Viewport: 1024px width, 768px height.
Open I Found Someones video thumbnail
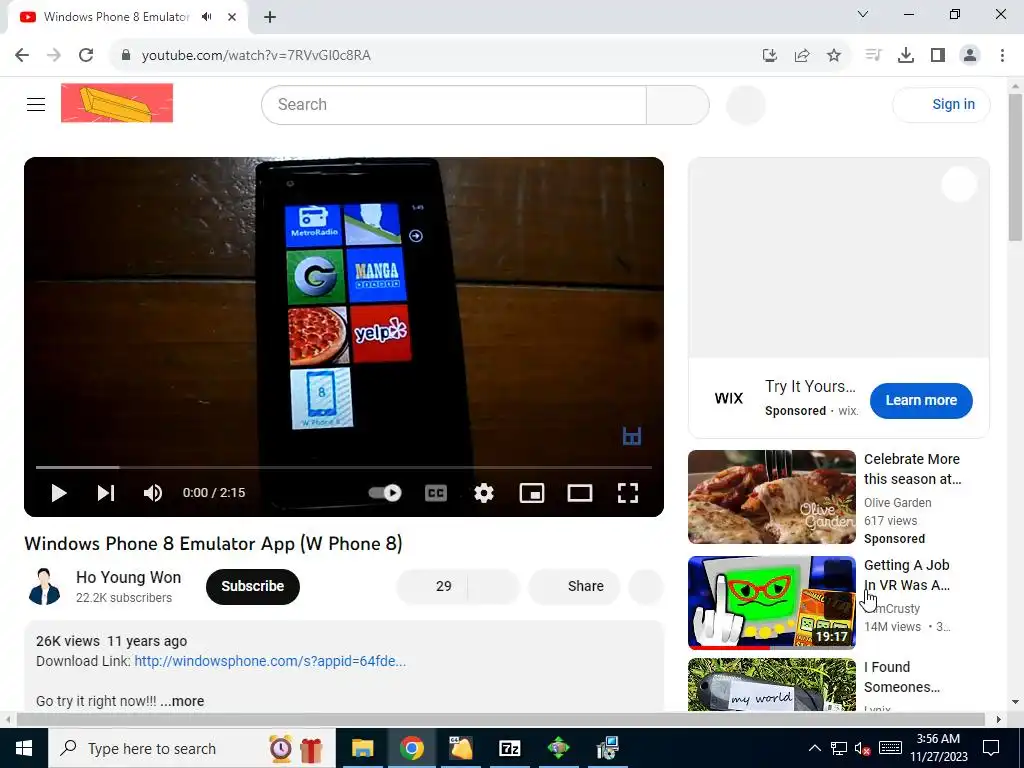click(771, 685)
